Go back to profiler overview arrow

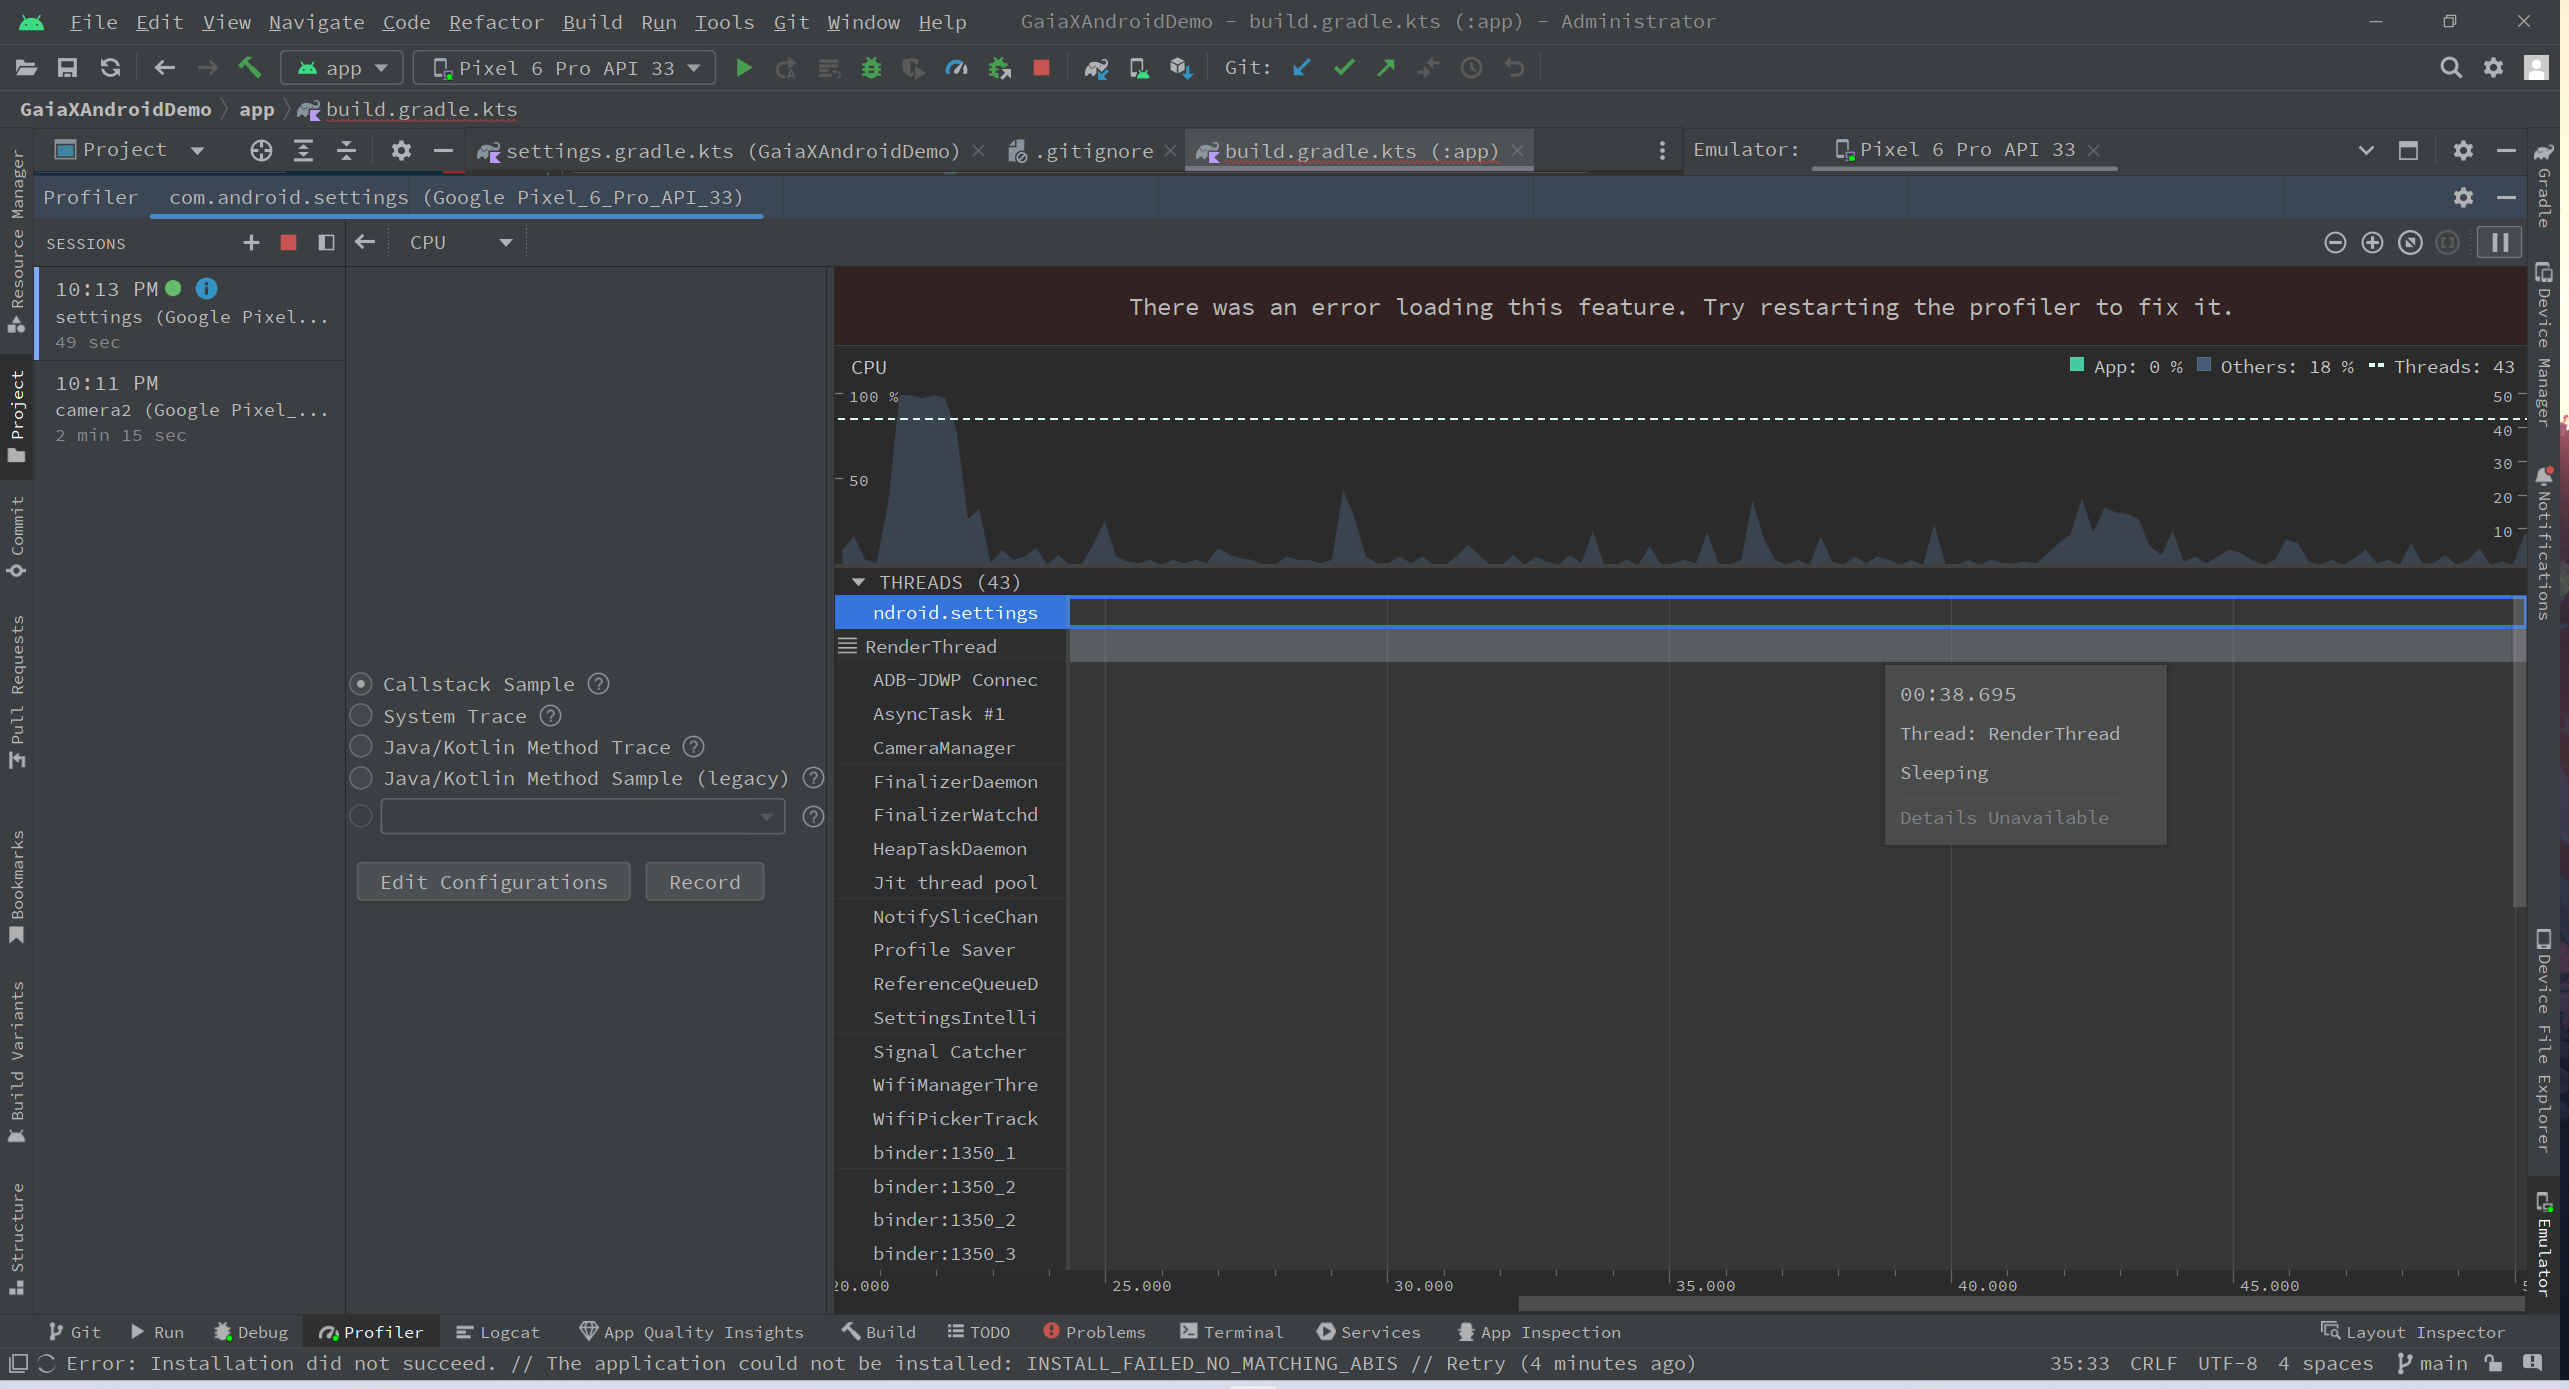(365, 243)
